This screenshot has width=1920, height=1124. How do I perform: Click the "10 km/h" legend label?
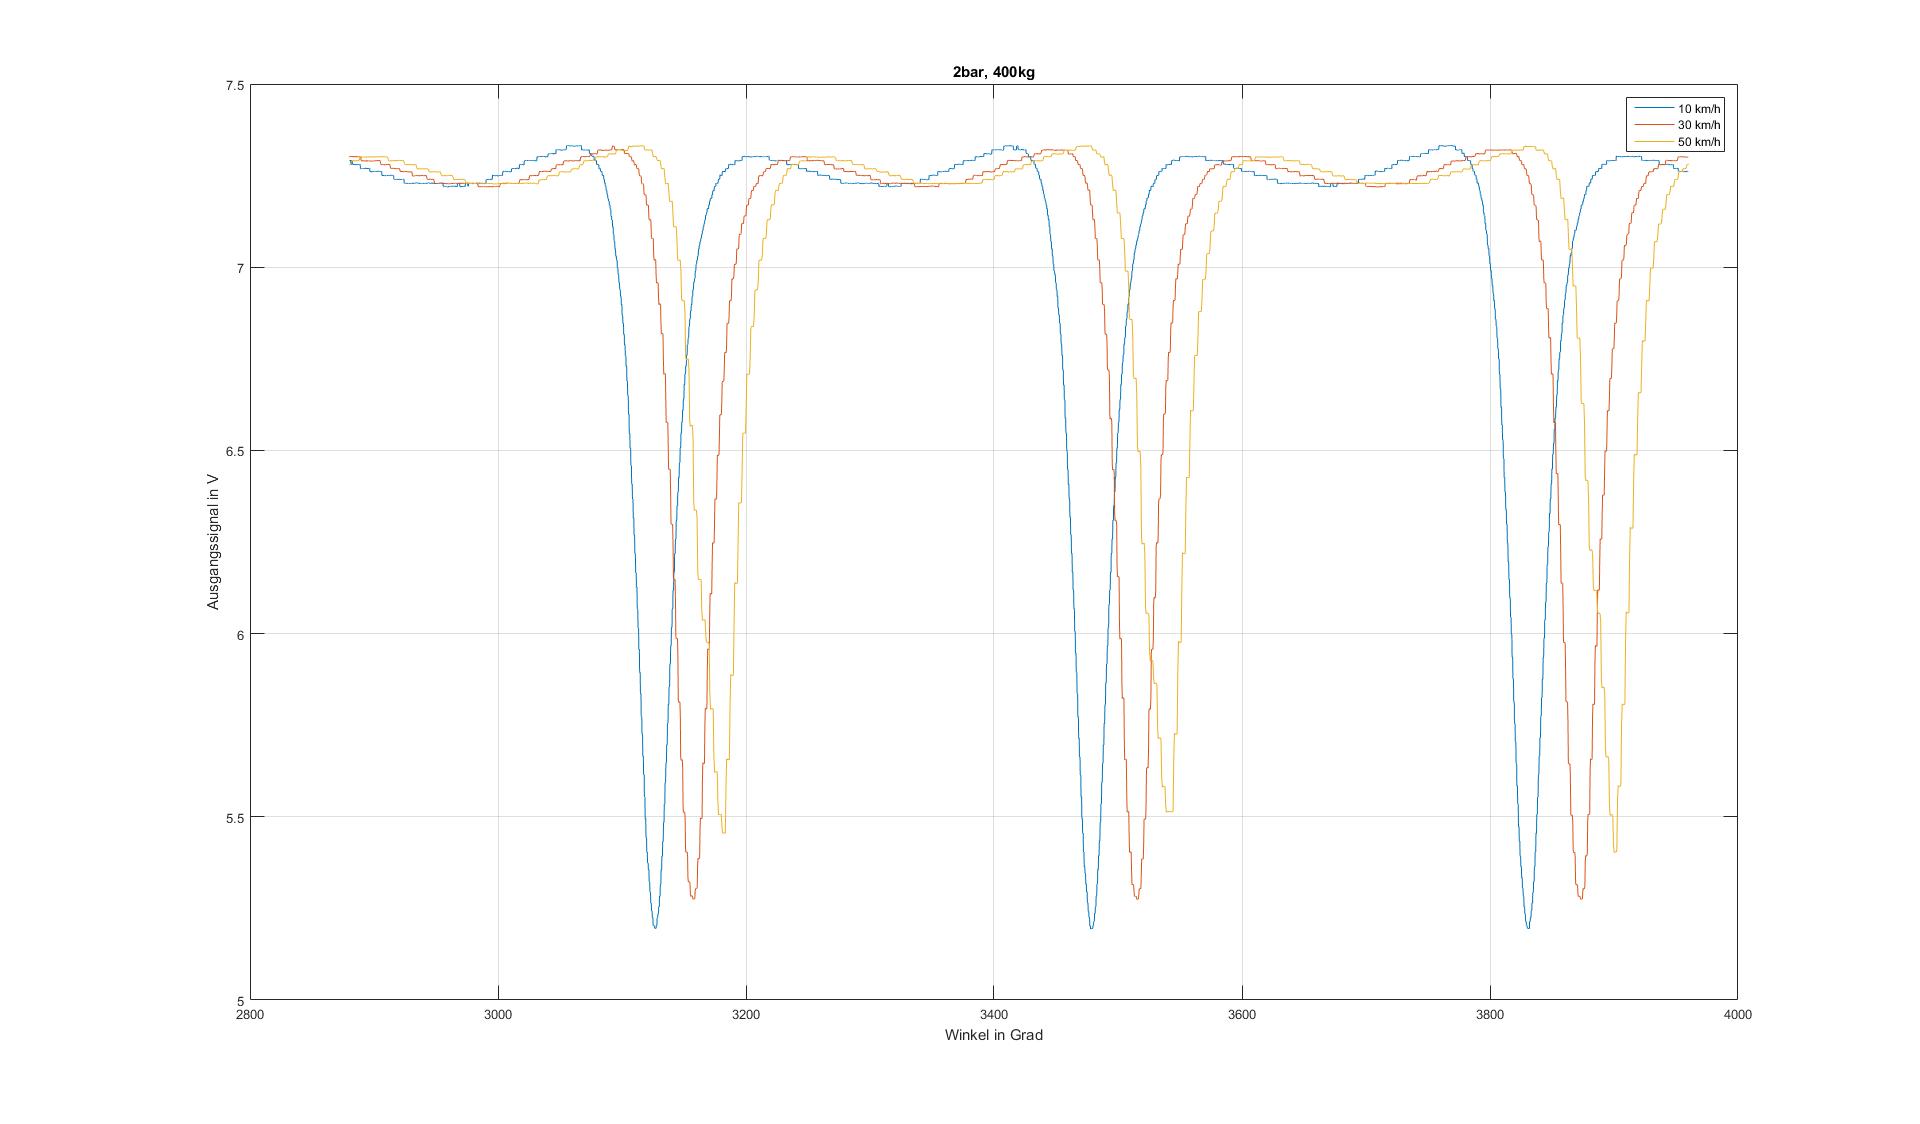(x=1700, y=109)
